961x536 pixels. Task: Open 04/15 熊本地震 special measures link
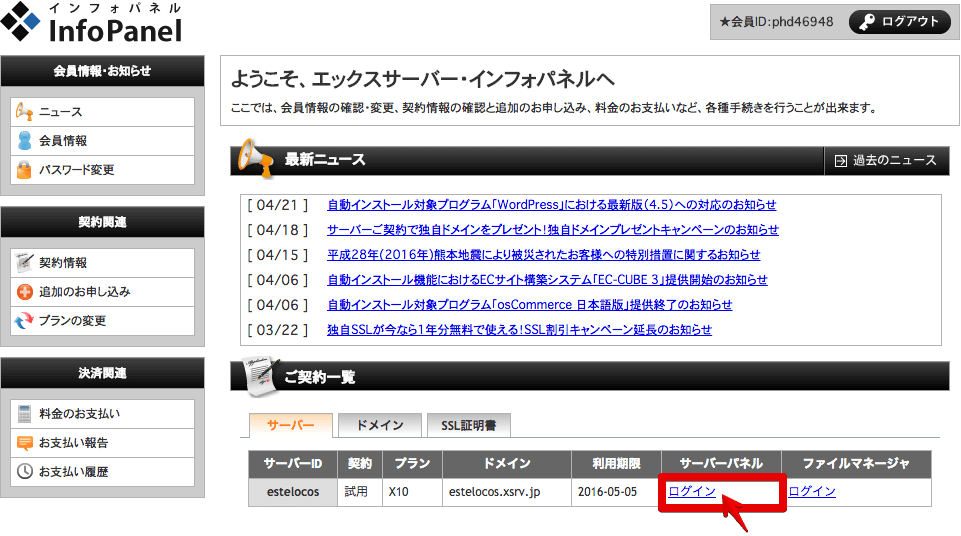pyautogui.click(x=544, y=255)
